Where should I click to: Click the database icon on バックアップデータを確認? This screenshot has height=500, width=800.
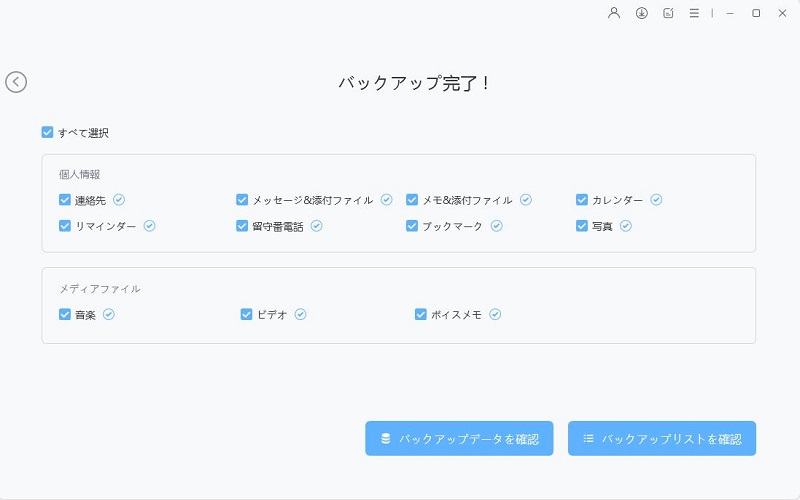[x=386, y=439]
